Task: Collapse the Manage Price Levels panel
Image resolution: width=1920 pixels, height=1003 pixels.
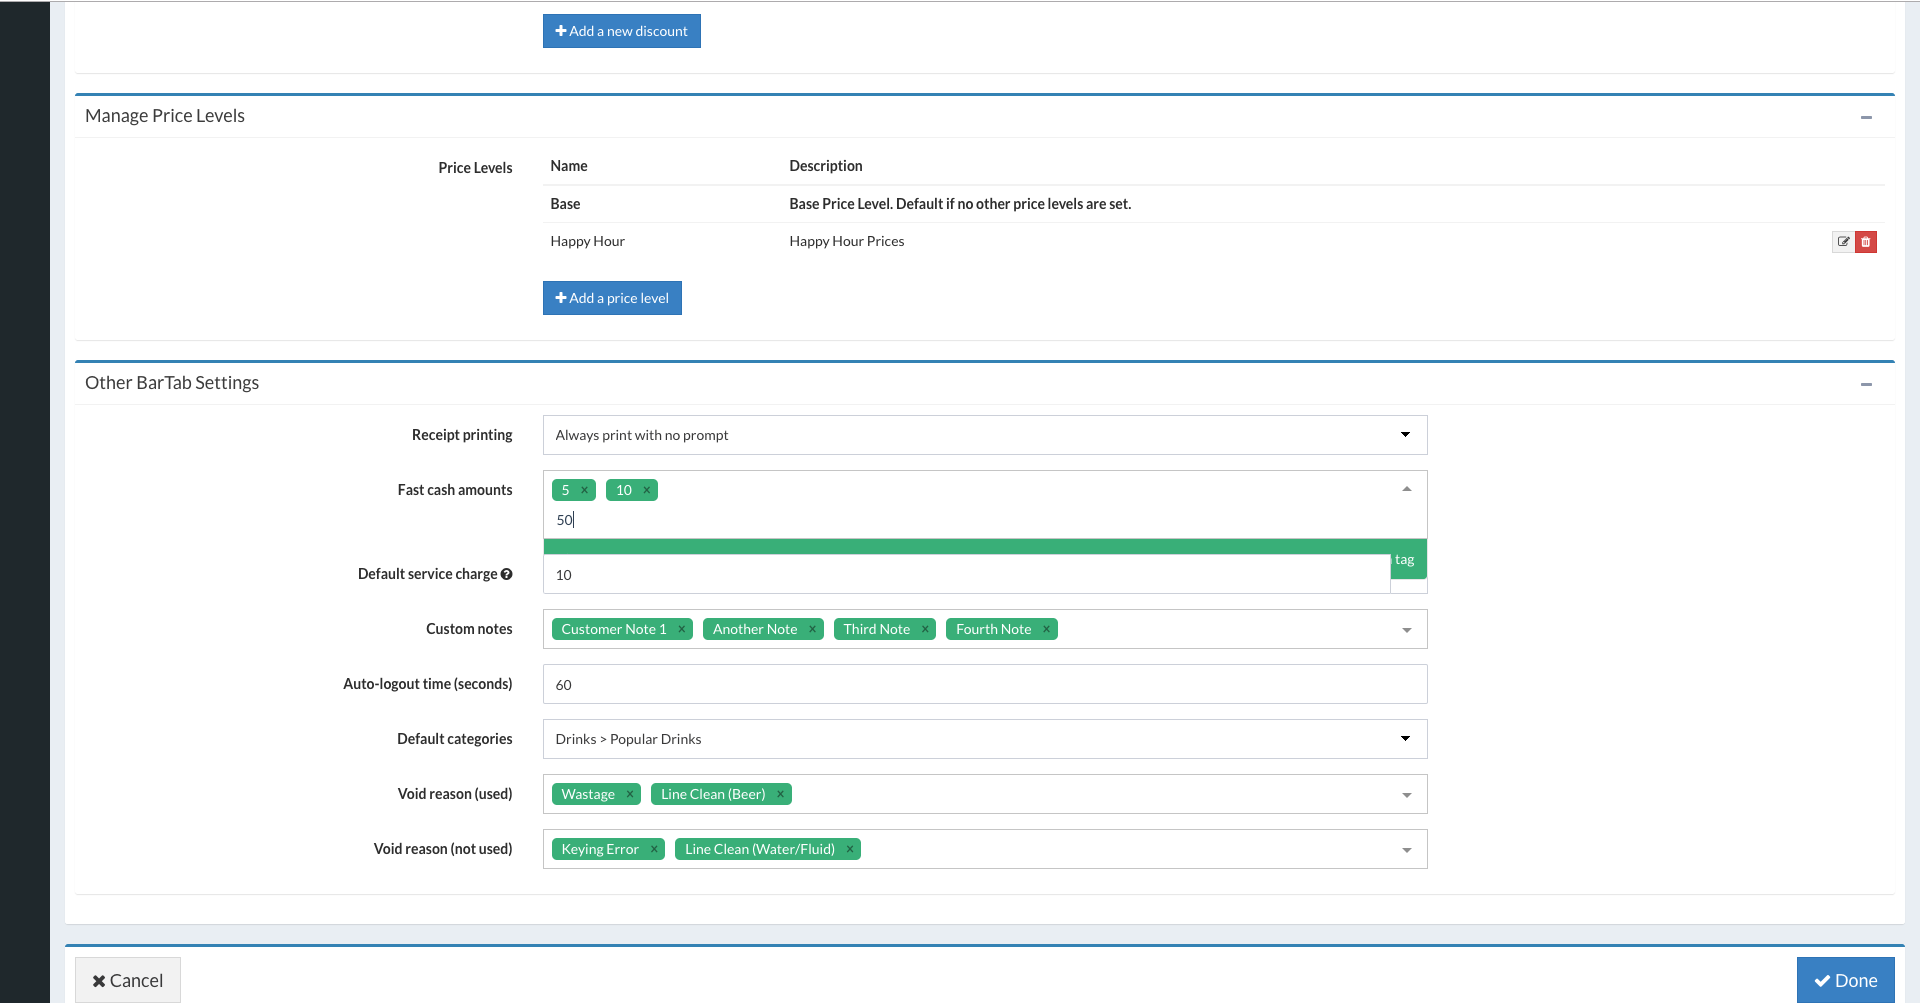Action: click(1866, 117)
